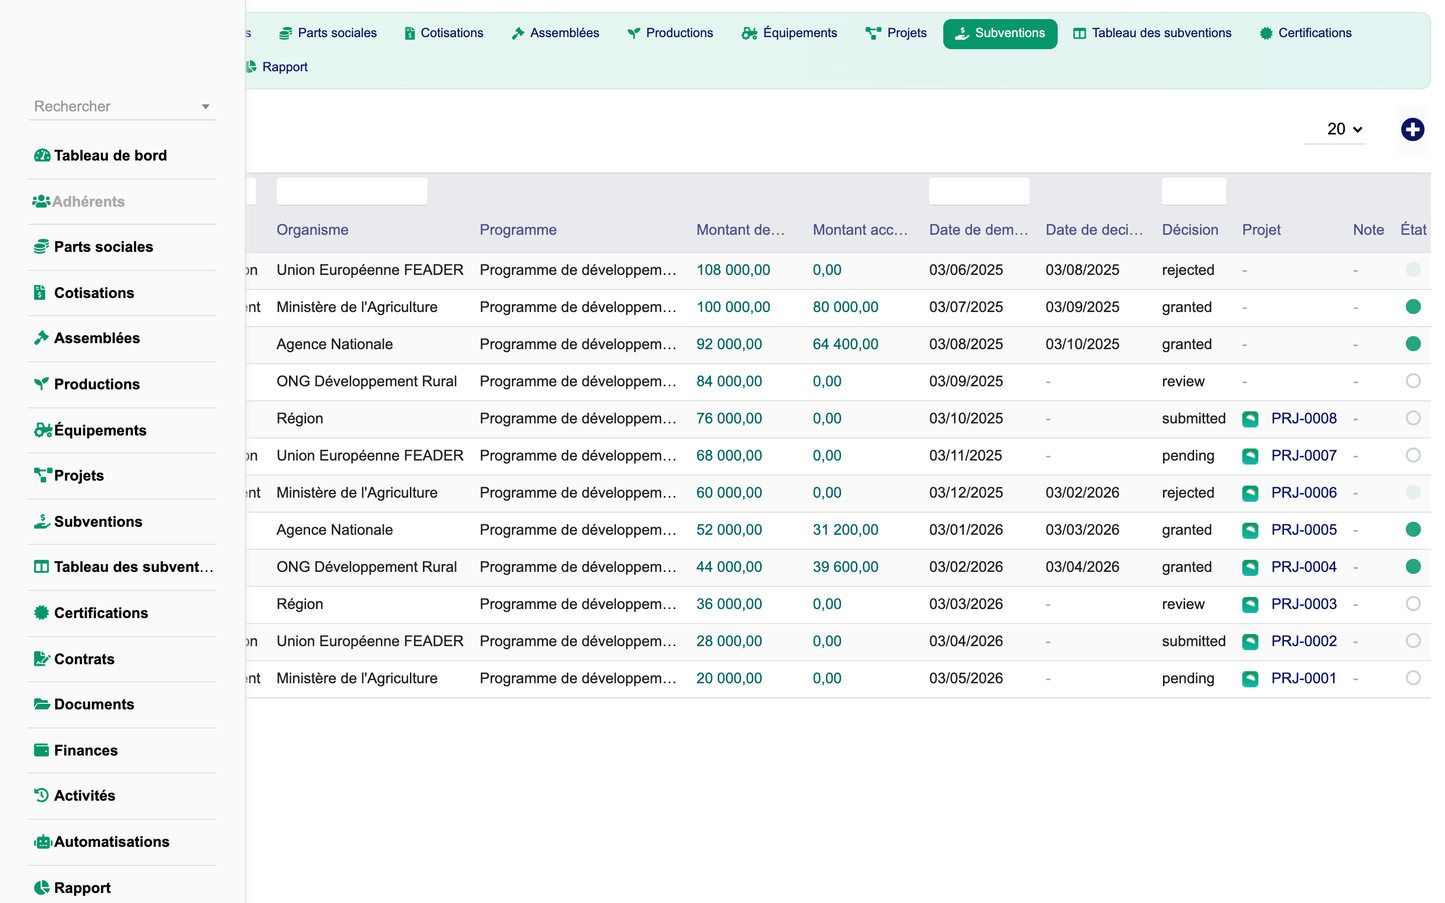This screenshot has width=1445, height=903.
Task: Click amount 31 200,00 cell
Action: 845,530
